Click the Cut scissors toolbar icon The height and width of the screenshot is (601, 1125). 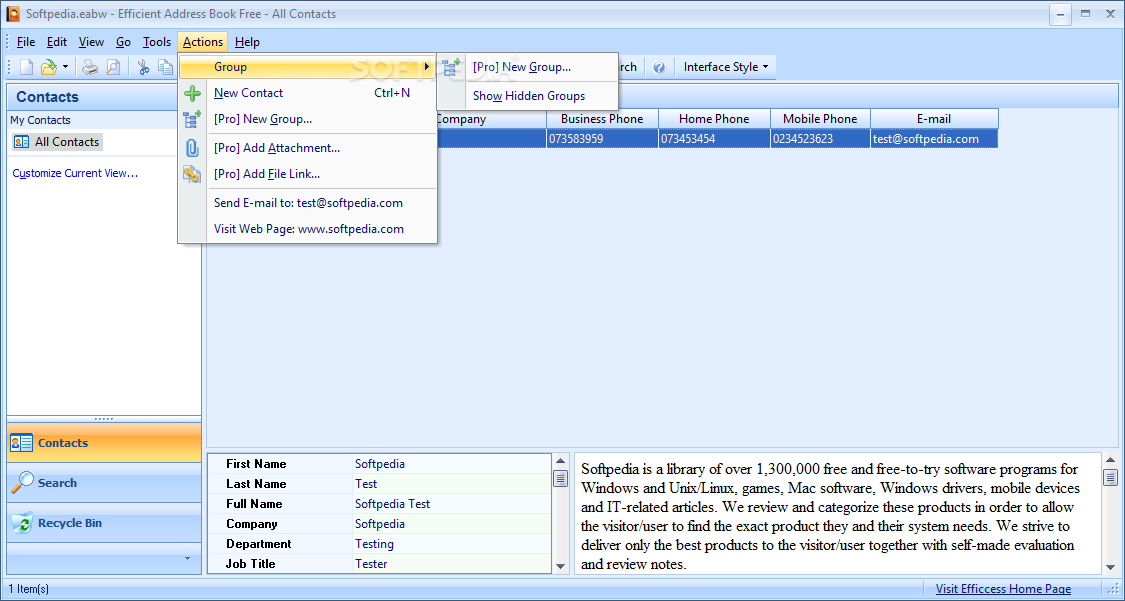143,67
